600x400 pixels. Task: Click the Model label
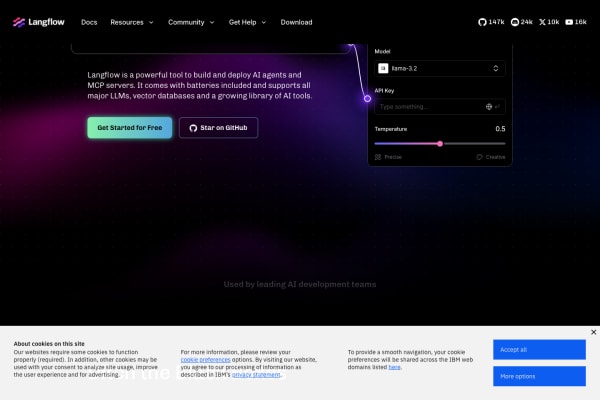(x=382, y=51)
